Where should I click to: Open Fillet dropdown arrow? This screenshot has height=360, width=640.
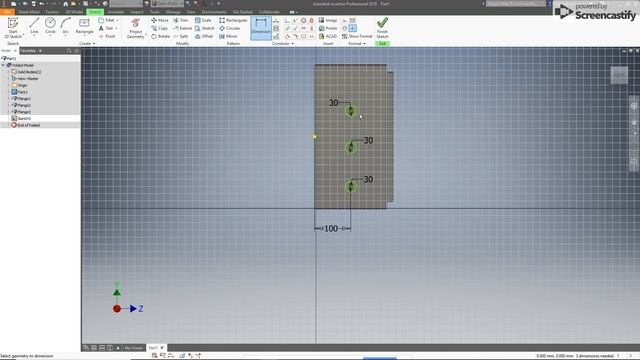coord(118,20)
